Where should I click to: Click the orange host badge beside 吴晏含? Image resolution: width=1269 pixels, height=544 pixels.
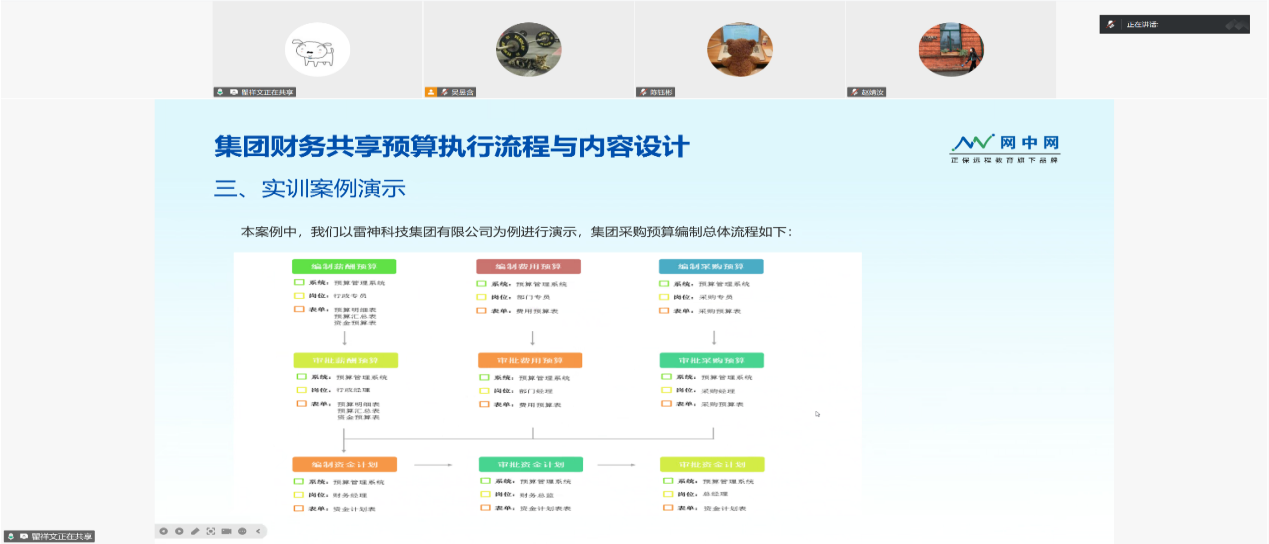point(431,92)
